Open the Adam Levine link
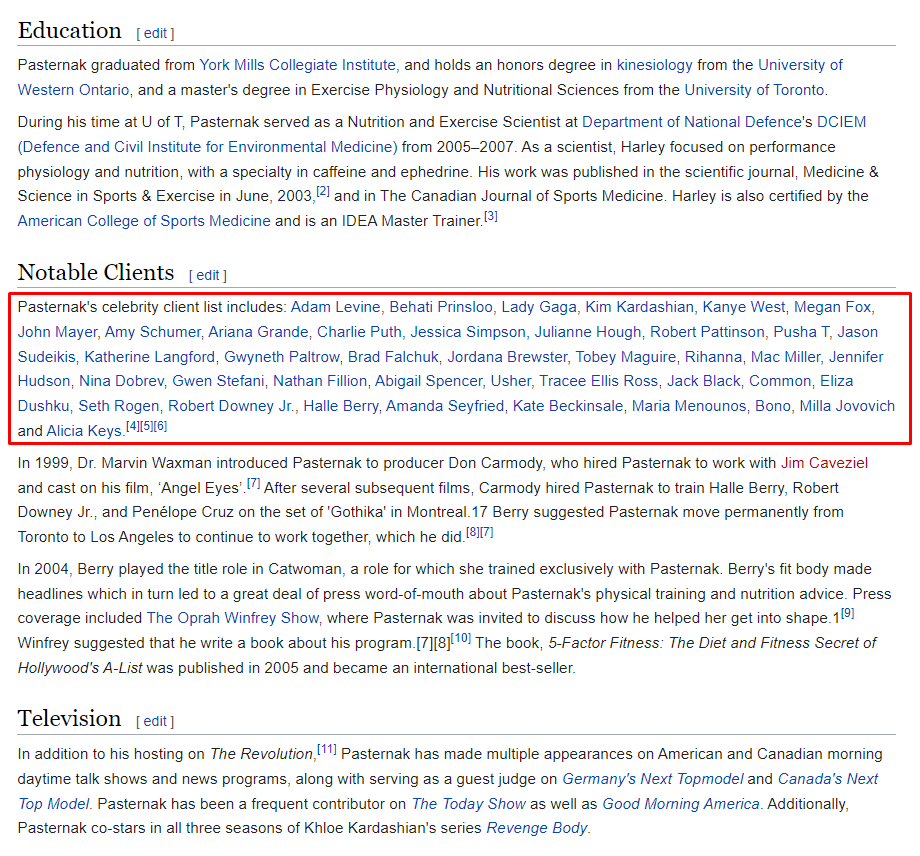Screen dimensions: 920x856 [x=336, y=307]
